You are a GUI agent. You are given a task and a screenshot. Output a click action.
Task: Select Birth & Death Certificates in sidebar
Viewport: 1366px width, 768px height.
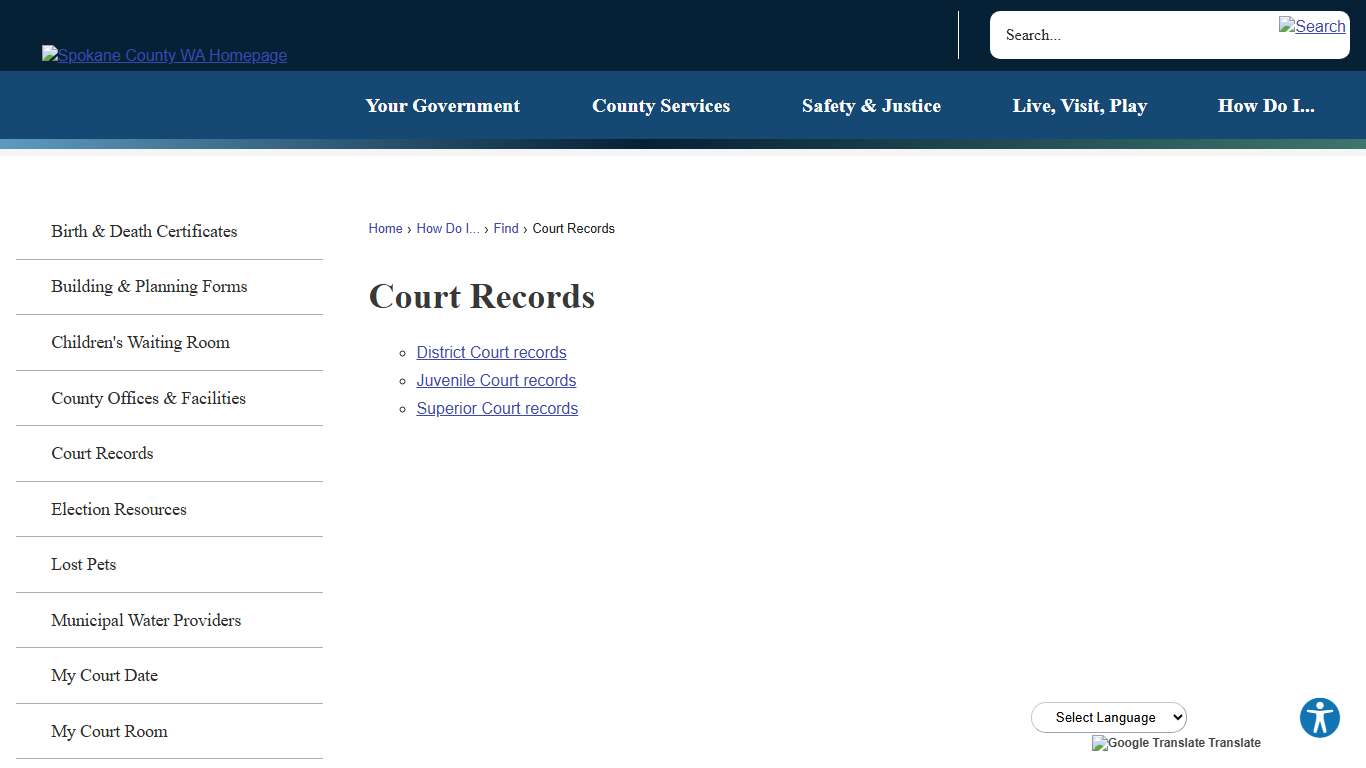[x=144, y=231]
